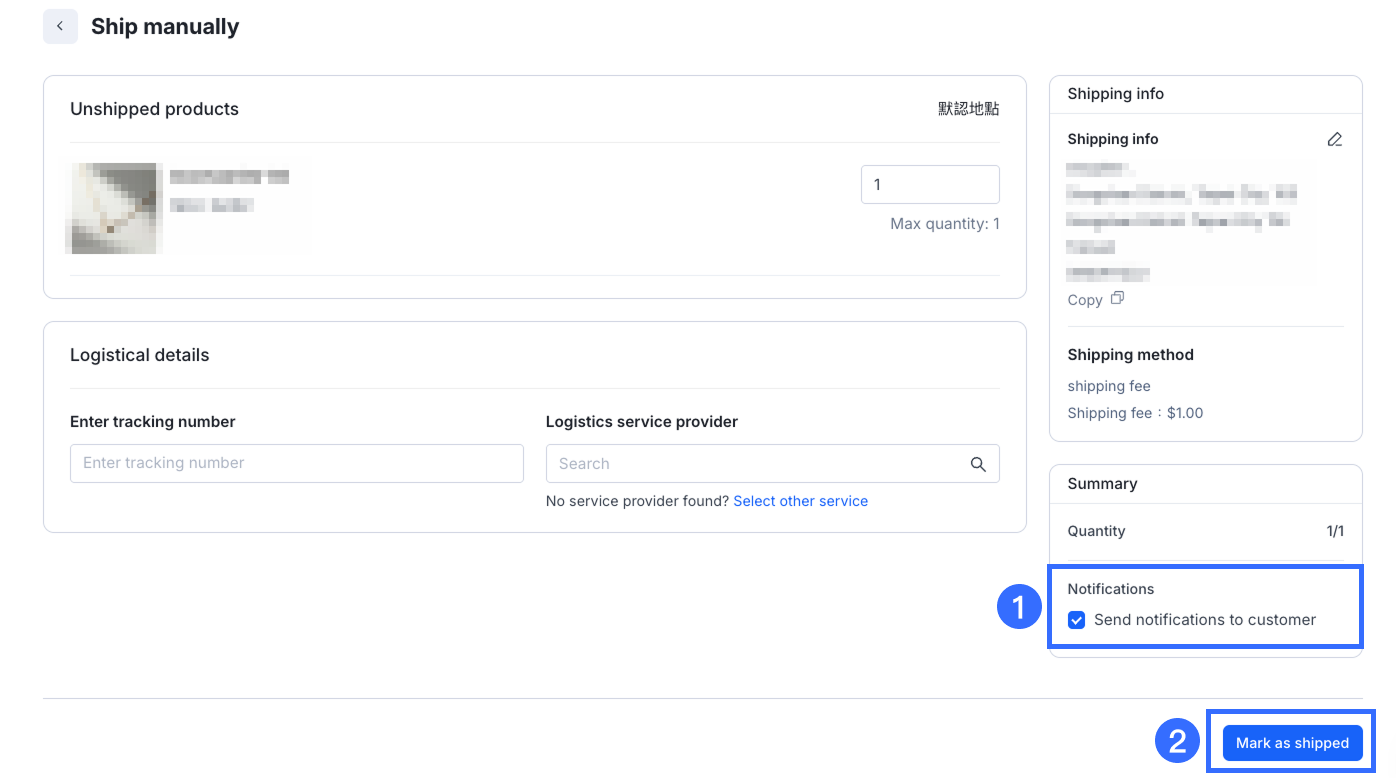This screenshot has height=778, width=1396.
Task: Click the blue step 1 circle marker
Action: [x=1019, y=607]
